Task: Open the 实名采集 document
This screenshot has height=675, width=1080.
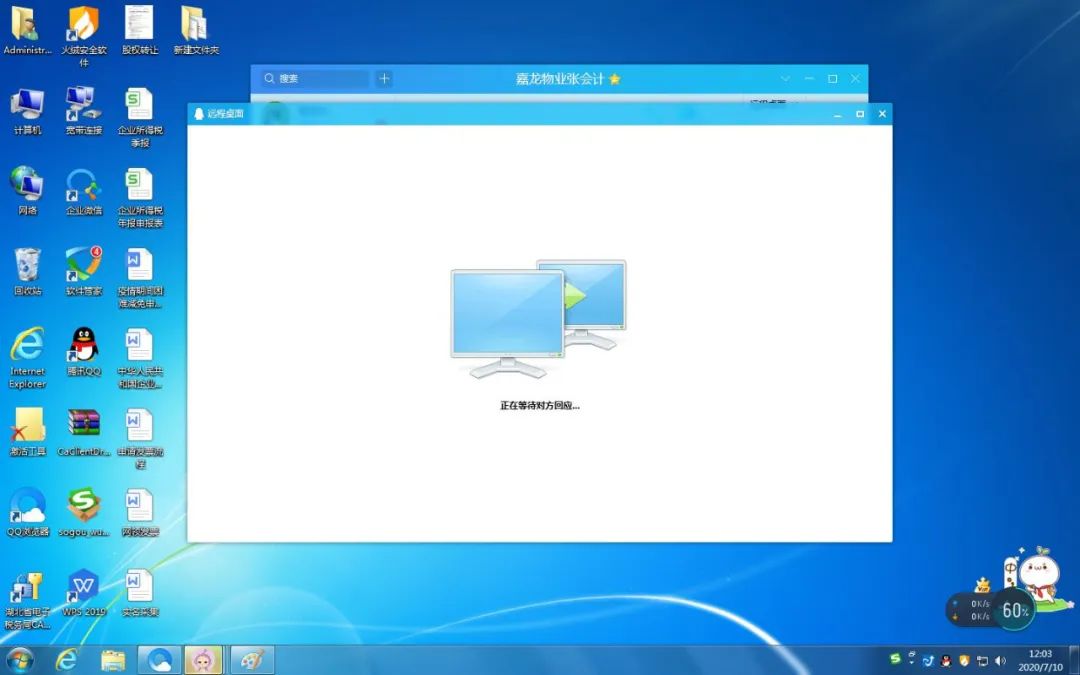Action: pos(140,593)
